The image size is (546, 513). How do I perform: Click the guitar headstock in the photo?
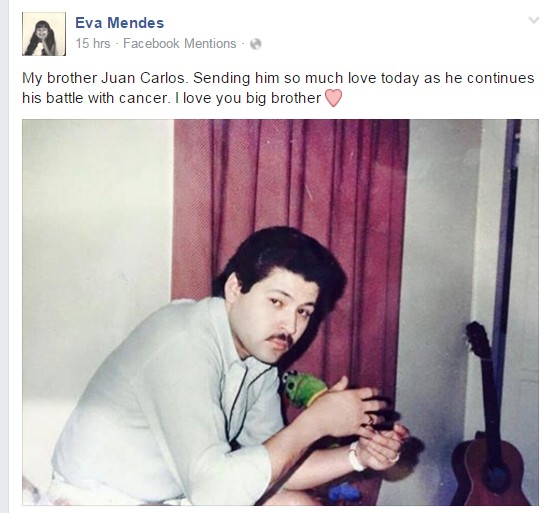click(x=478, y=335)
